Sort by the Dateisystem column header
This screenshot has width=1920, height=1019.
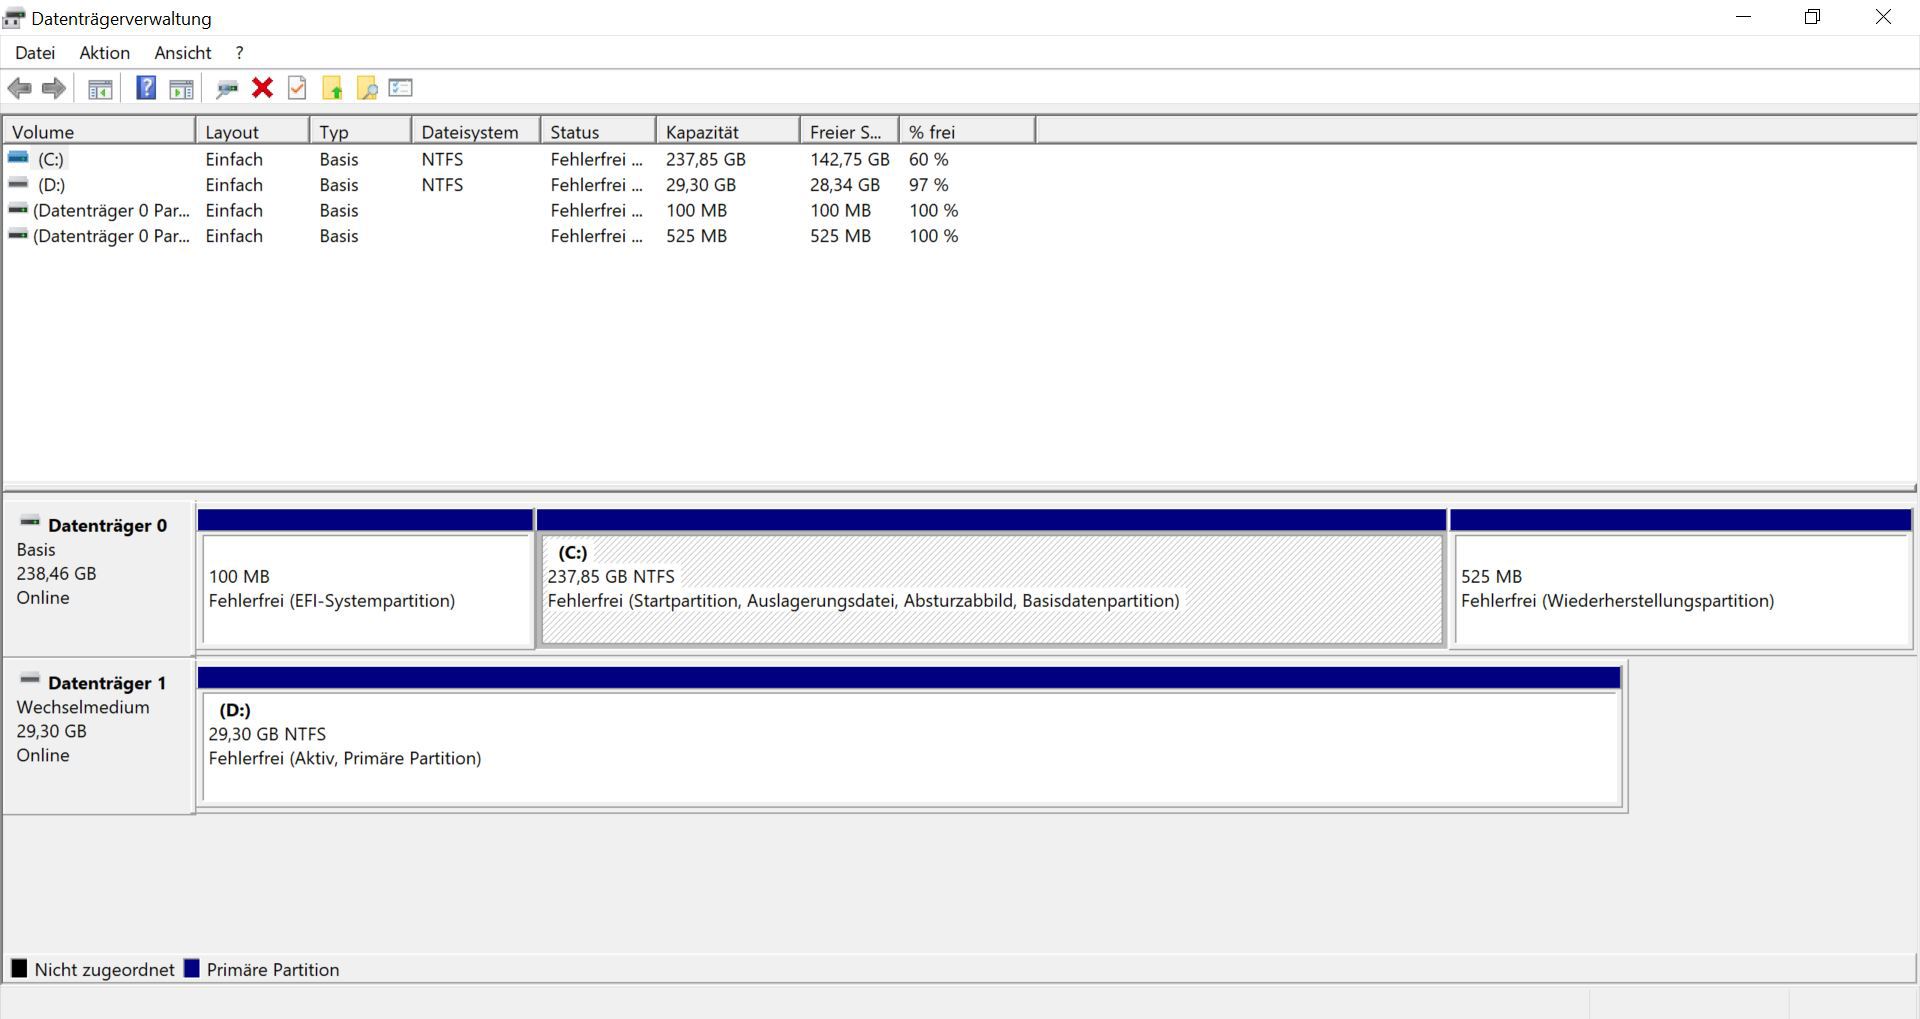[476, 132]
